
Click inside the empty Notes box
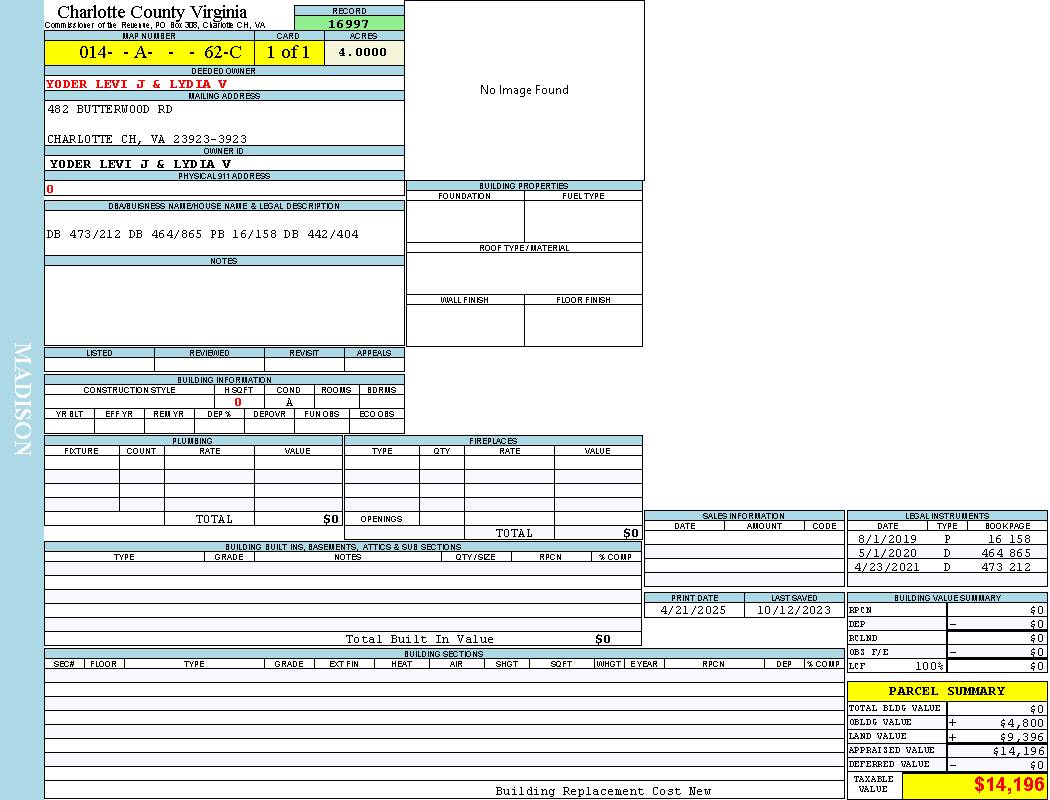click(x=224, y=305)
